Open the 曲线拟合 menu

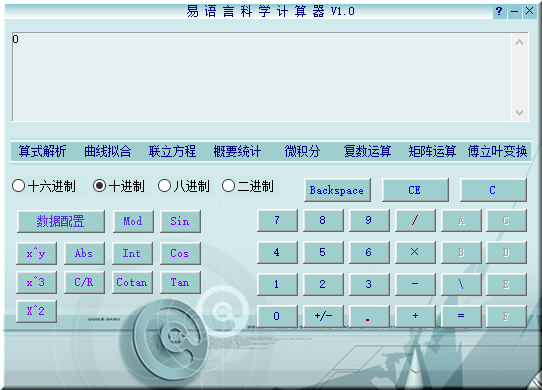[x=108, y=151]
